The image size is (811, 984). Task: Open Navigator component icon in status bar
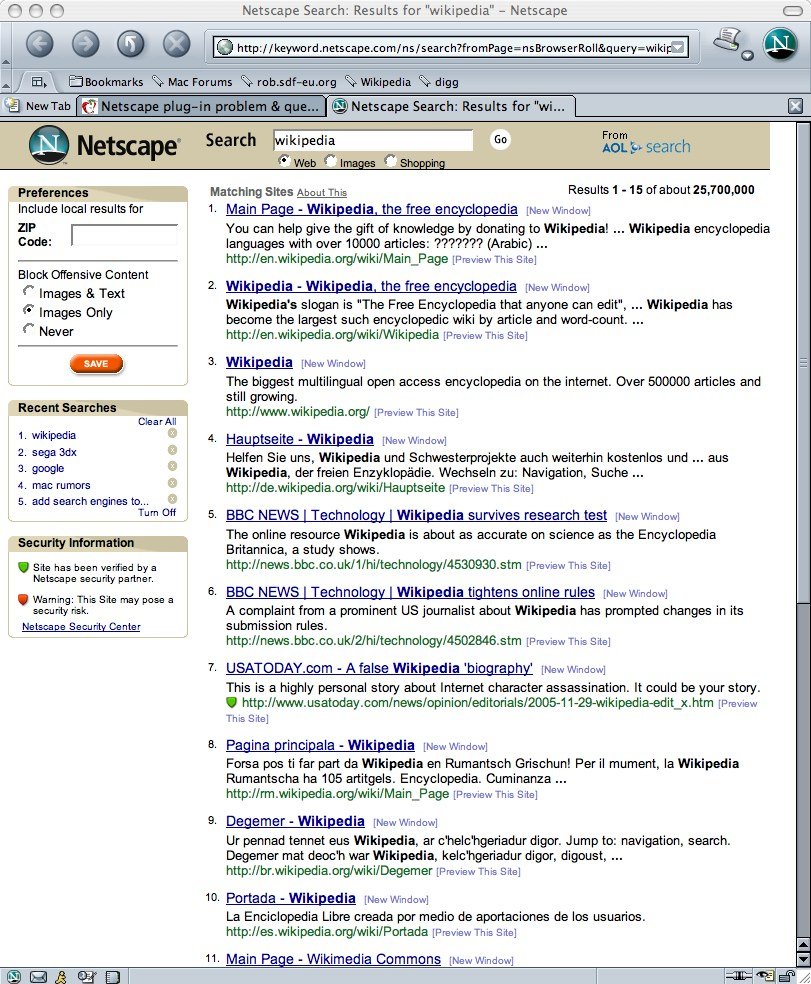(x=13, y=976)
